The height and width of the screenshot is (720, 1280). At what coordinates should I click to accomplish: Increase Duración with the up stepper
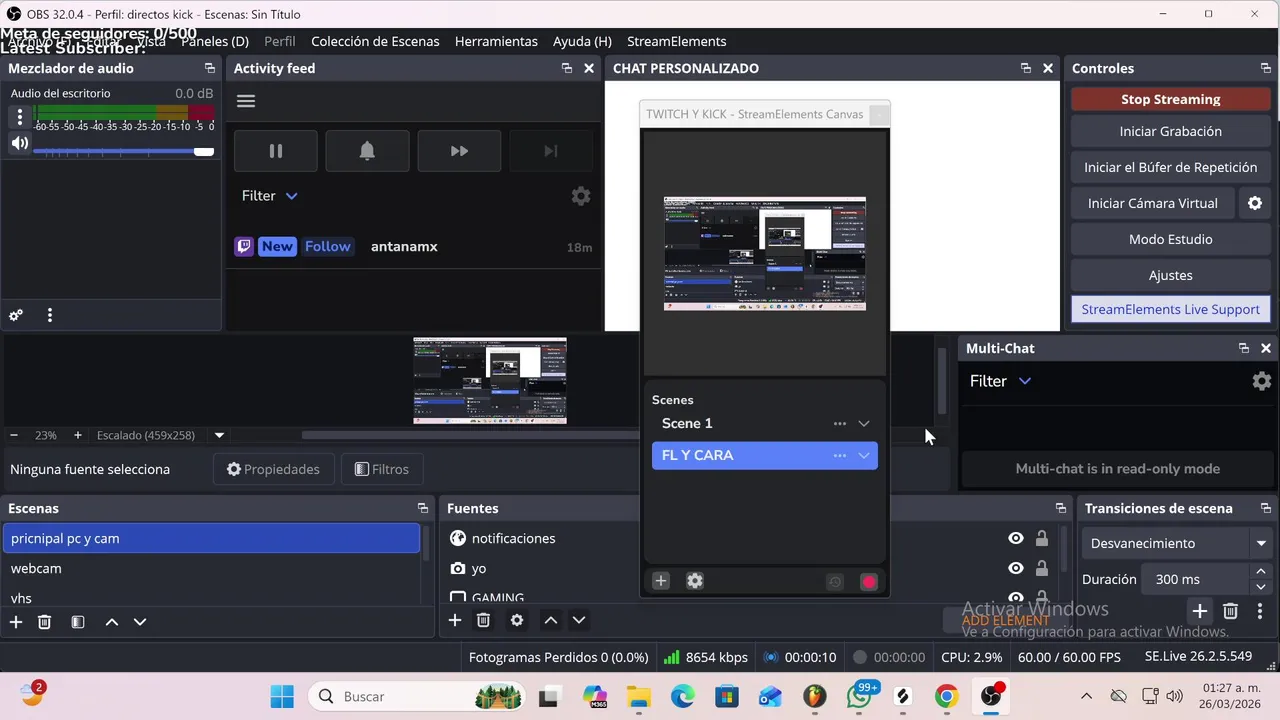pyautogui.click(x=1260, y=572)
